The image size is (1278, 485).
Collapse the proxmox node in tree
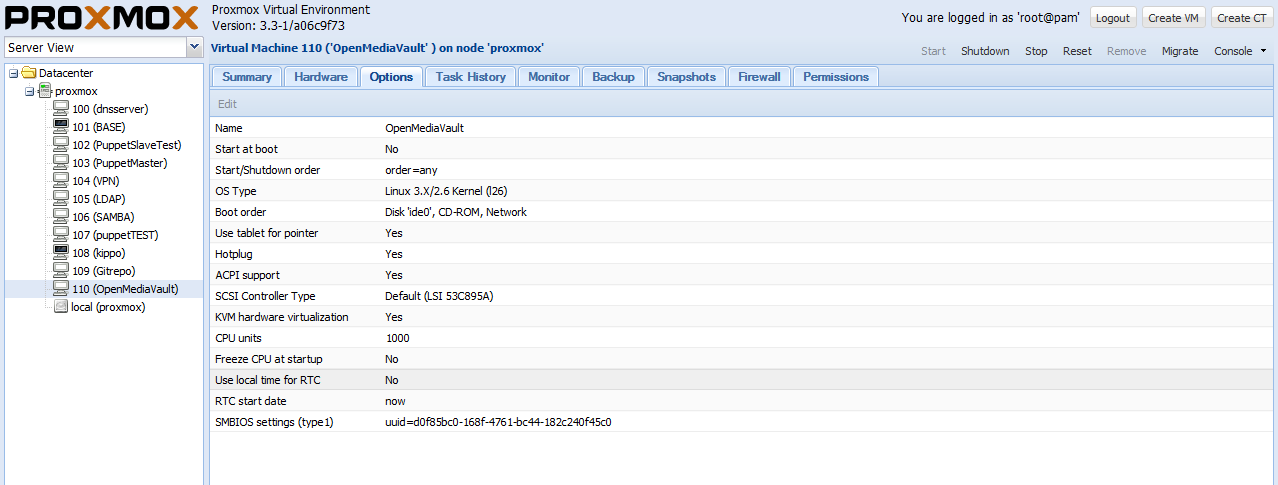click(x=30, y=91)
